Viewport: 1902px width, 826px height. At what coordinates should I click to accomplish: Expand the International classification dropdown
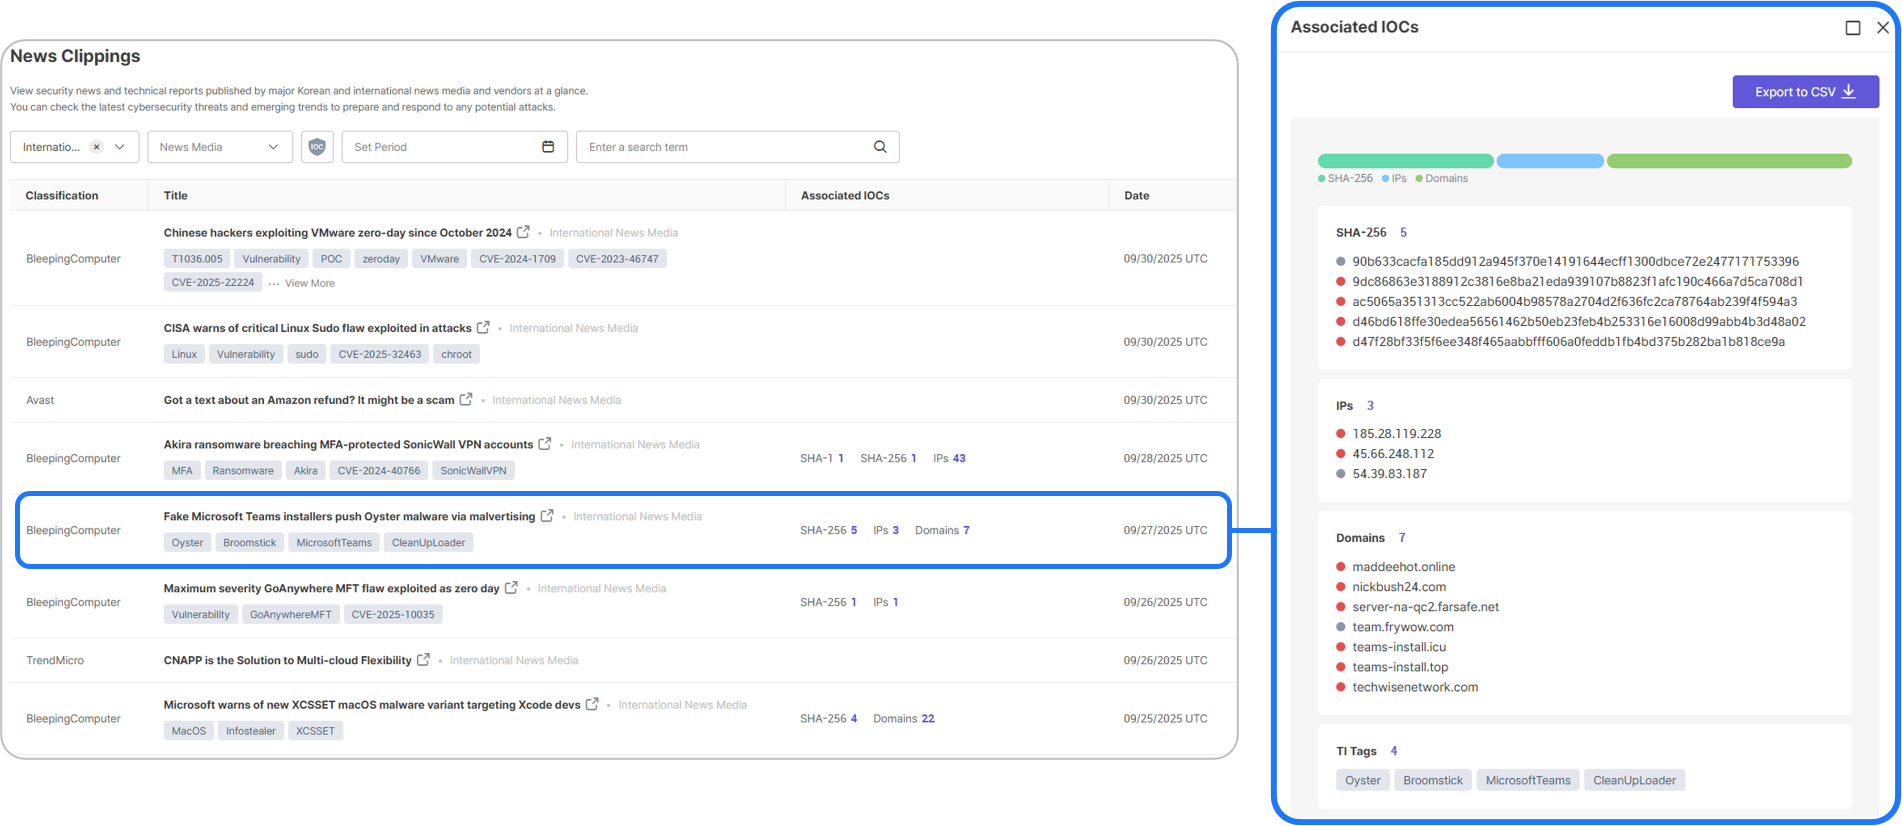point(120,147)
